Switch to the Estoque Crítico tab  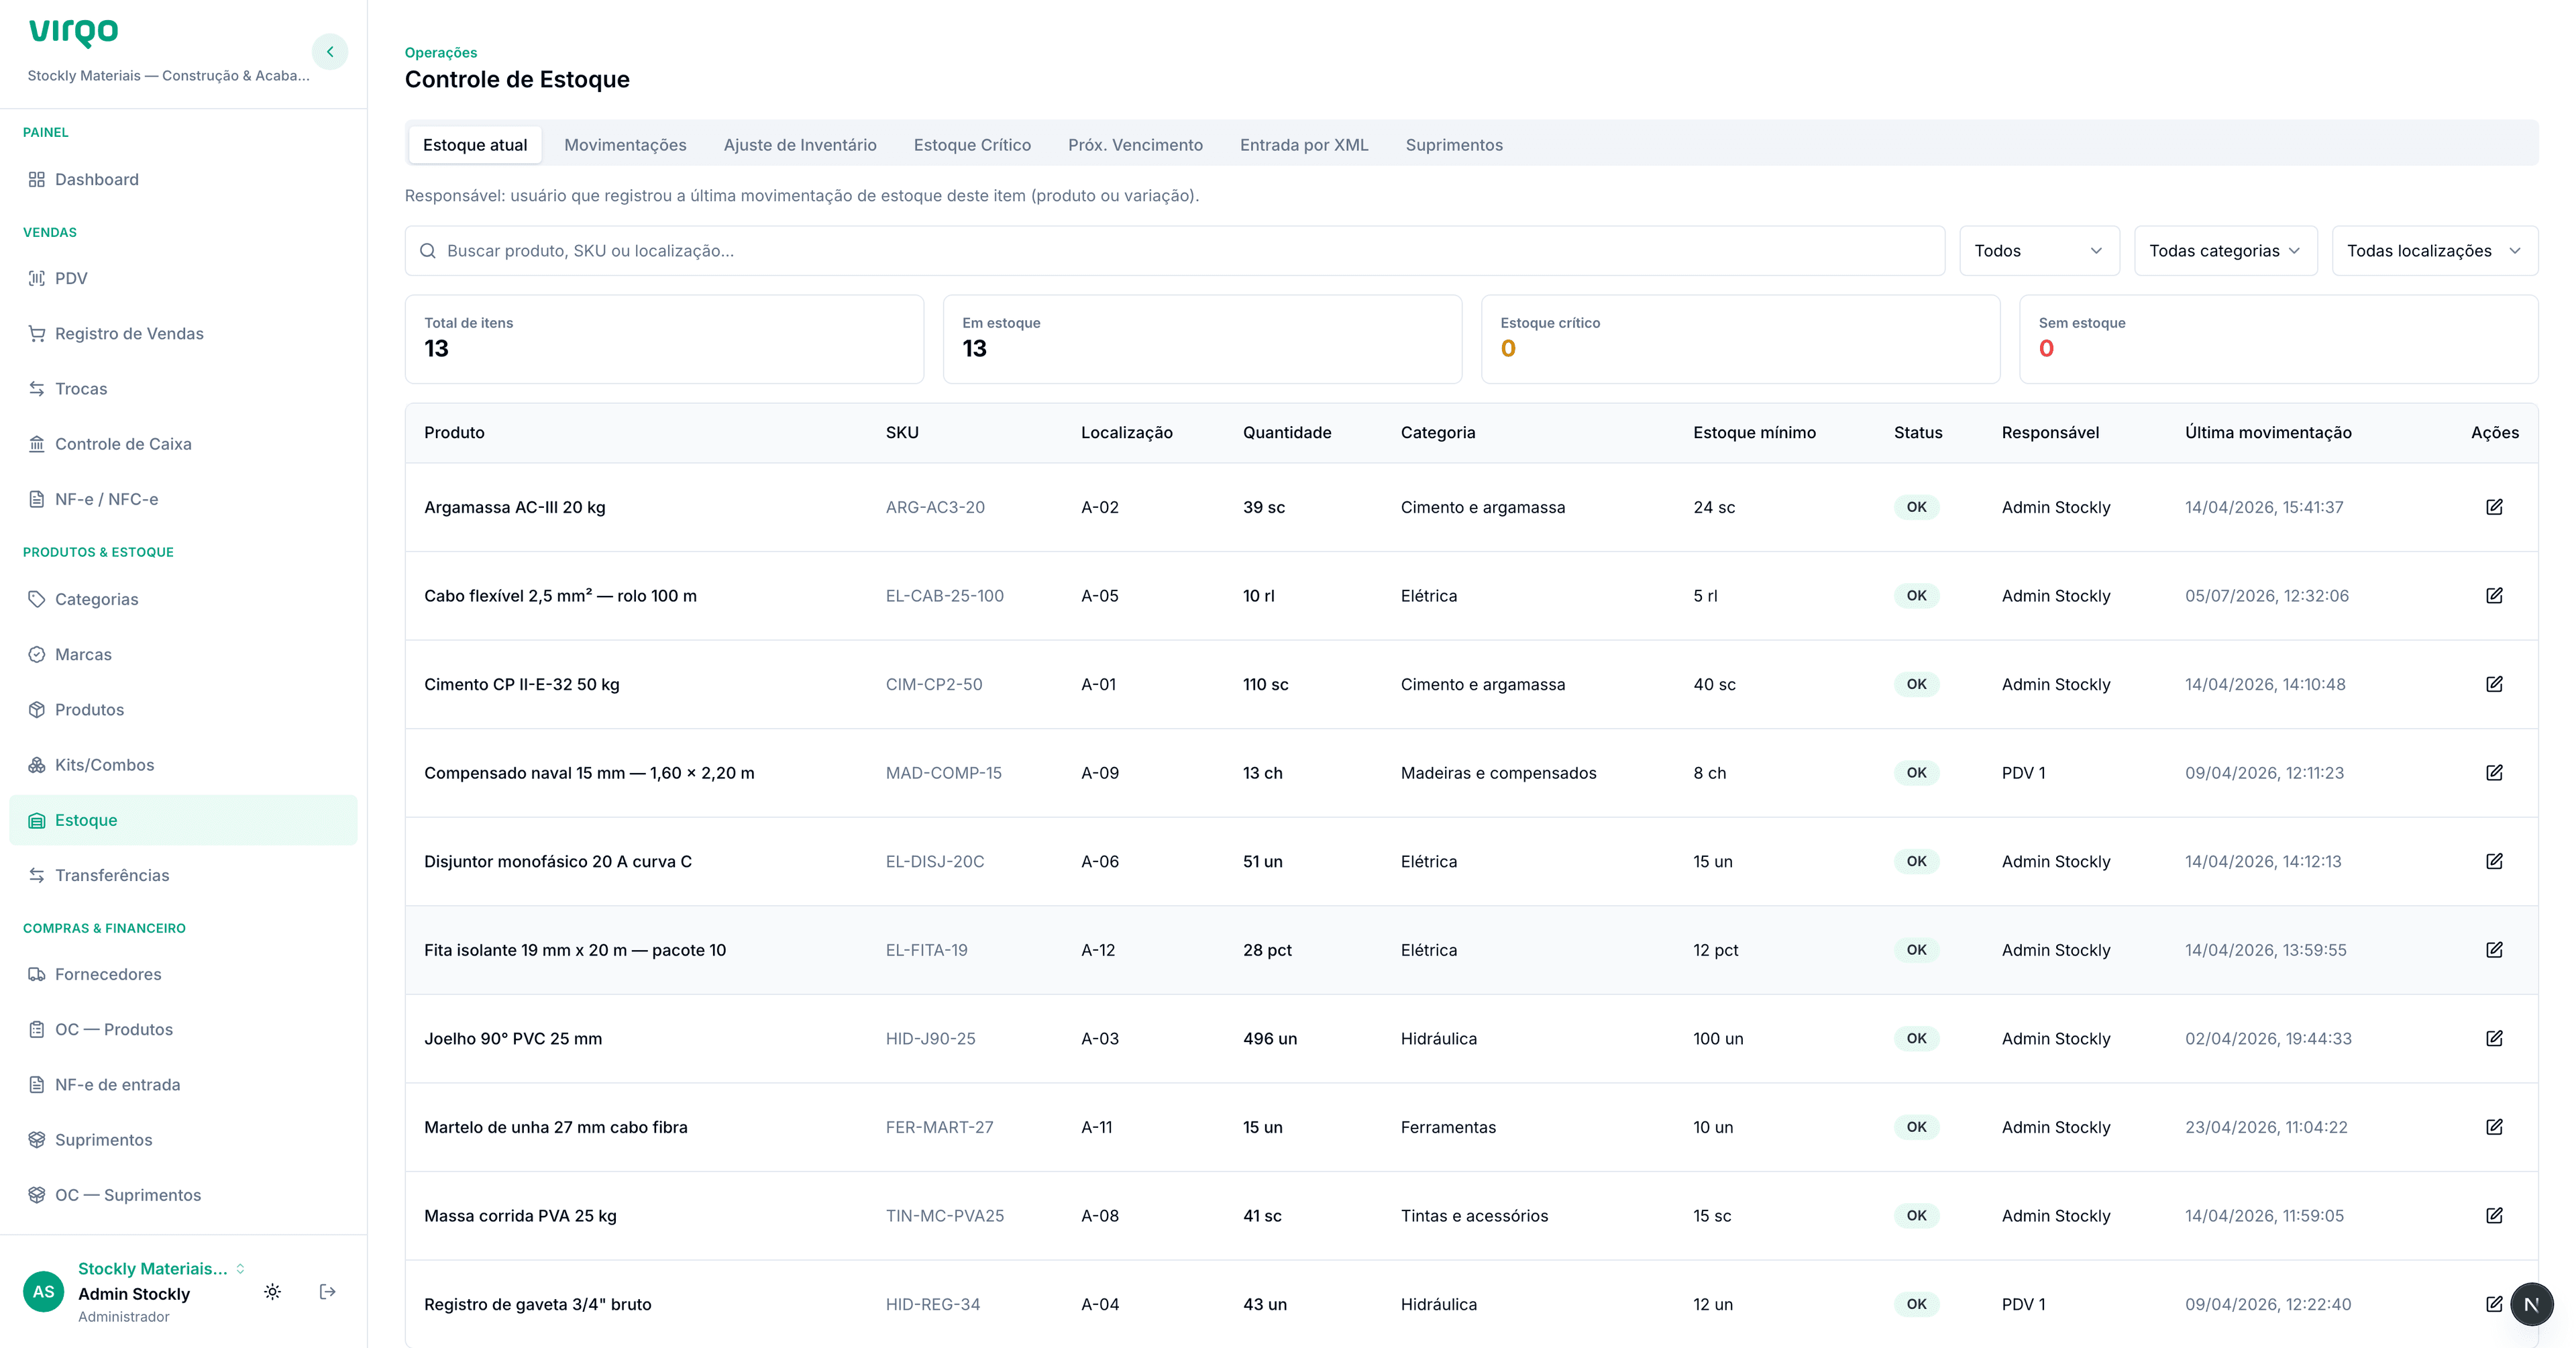point(972,145)
